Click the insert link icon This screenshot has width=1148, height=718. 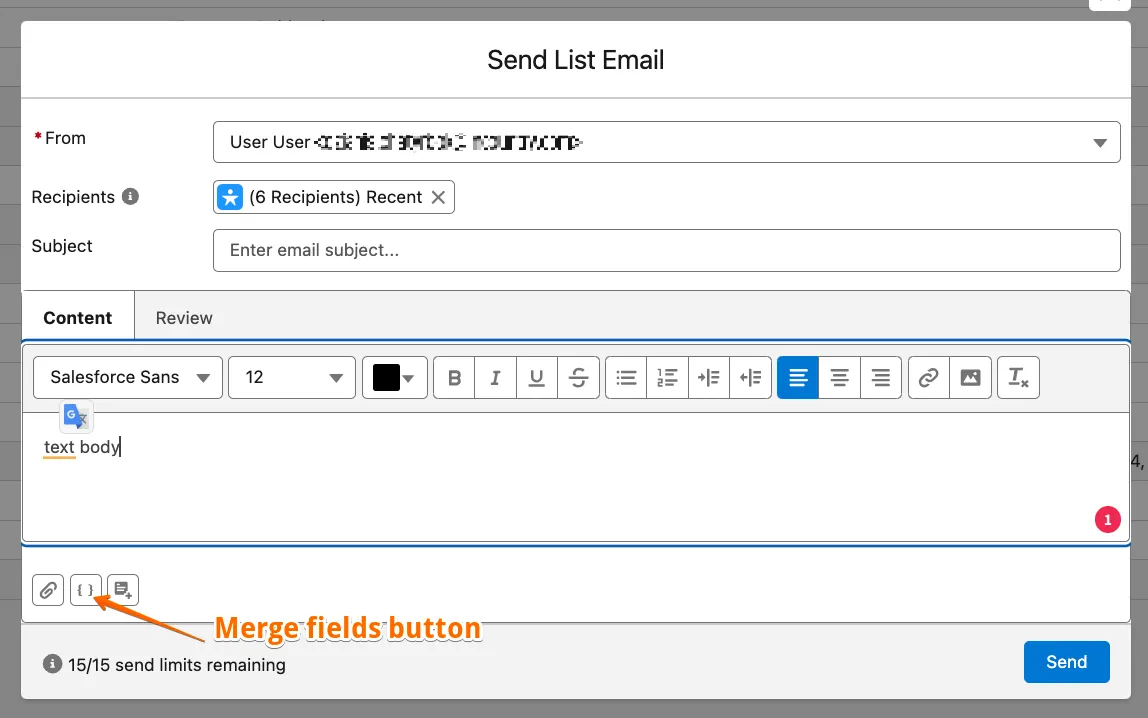click(929, 378)
